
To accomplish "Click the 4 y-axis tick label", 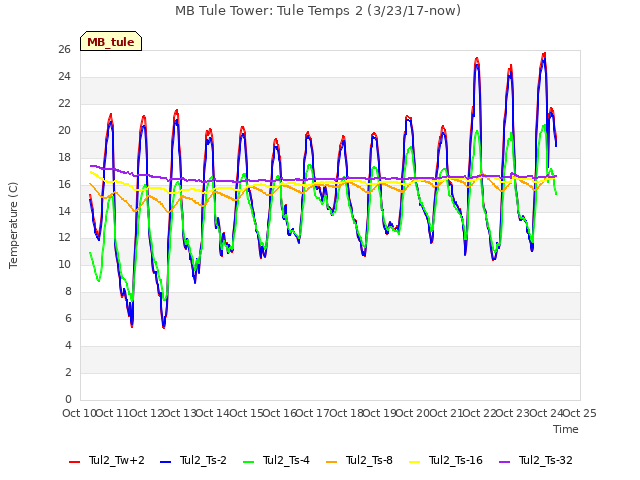I will (68, 345).
